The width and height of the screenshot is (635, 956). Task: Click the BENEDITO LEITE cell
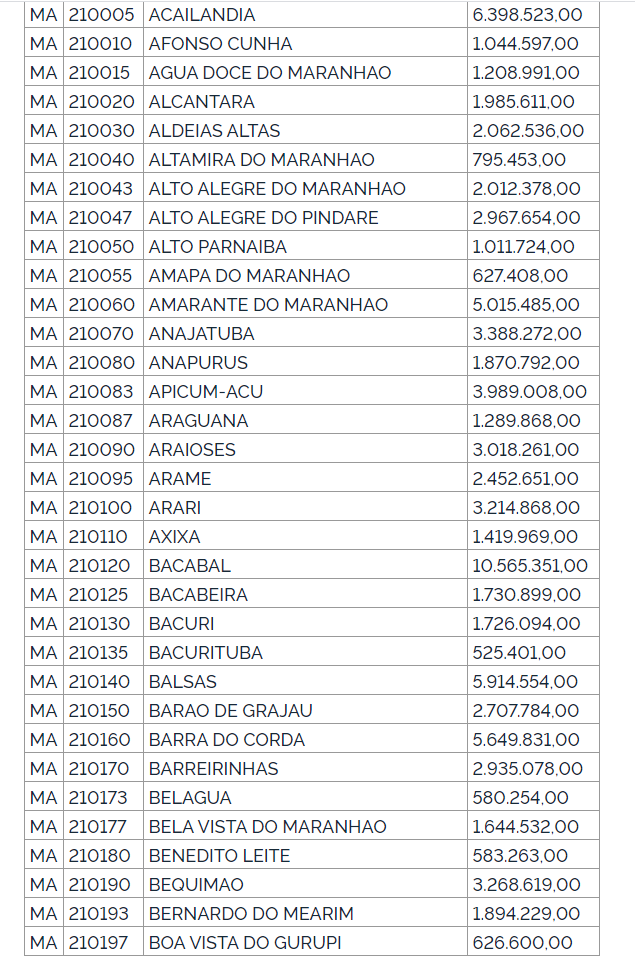[219, 856]
